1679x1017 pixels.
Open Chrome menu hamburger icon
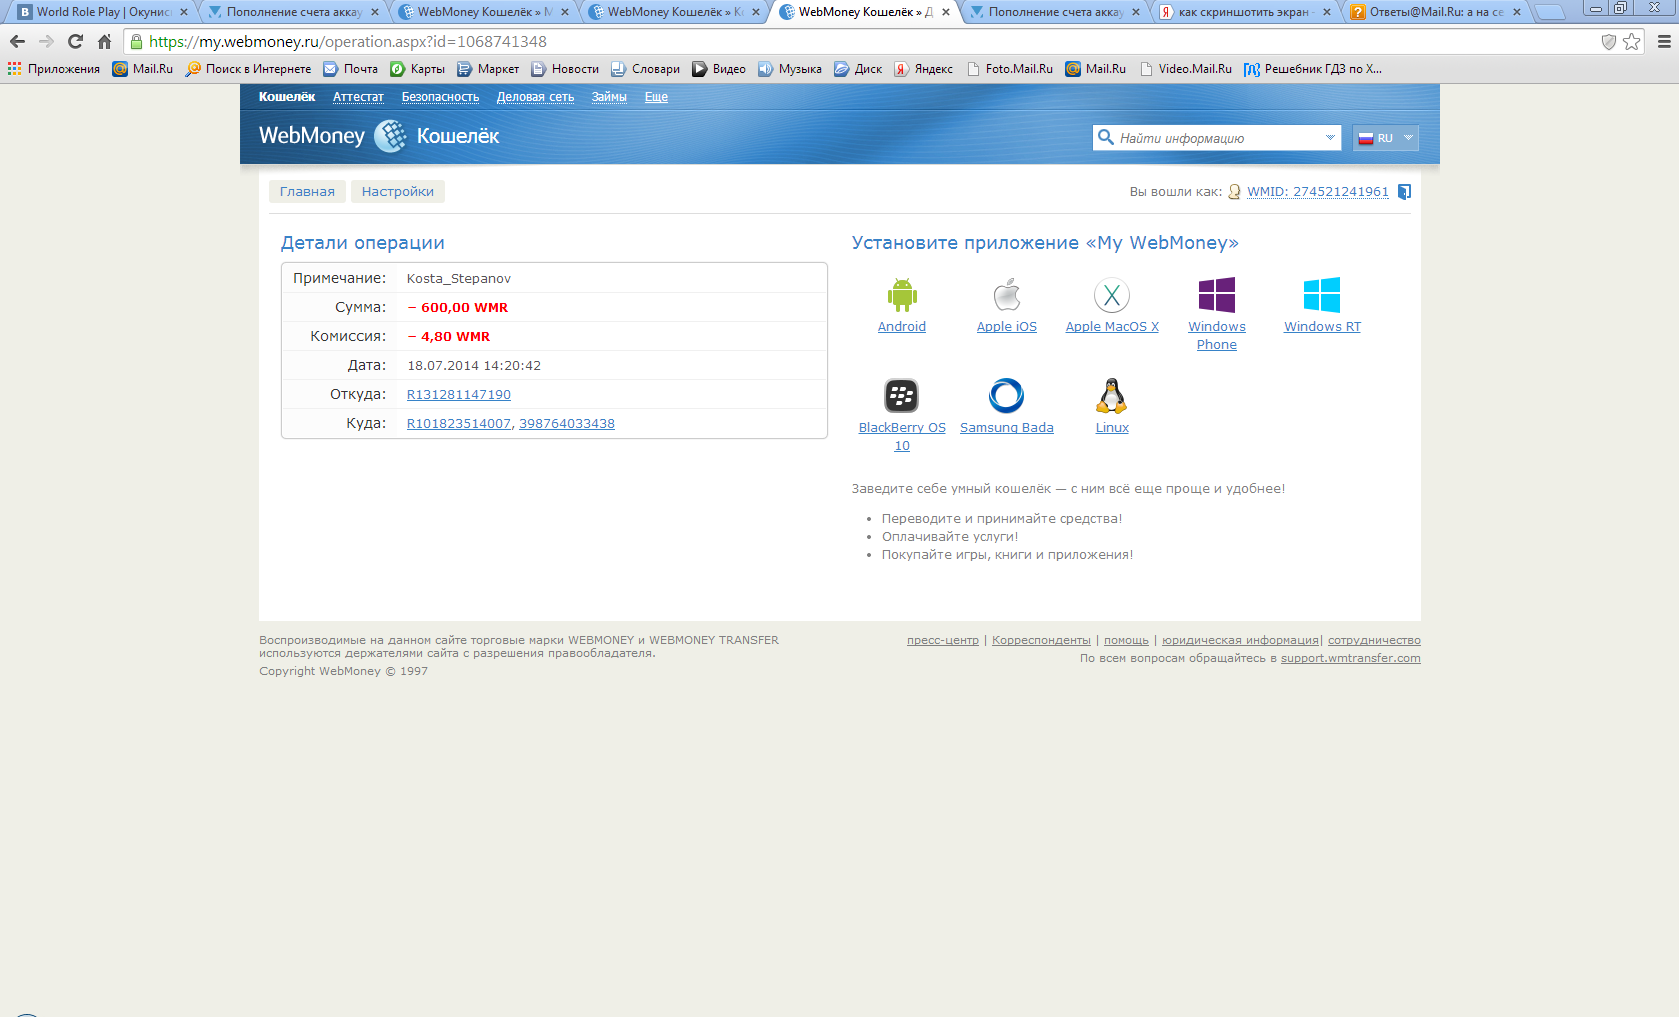(x=1664, y=41)
